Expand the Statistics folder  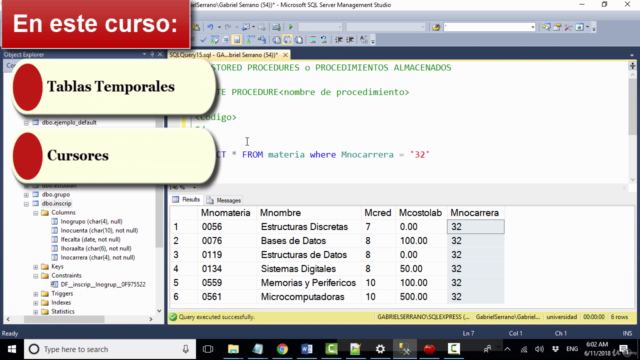36,311
